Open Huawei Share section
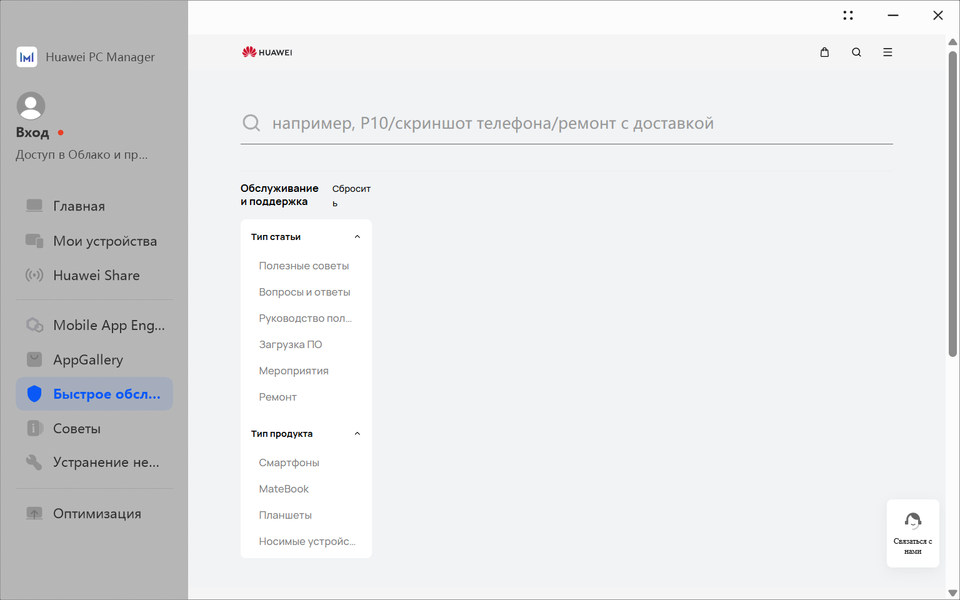Viewport: 960px width, 600px height. (x=94, y=275)
